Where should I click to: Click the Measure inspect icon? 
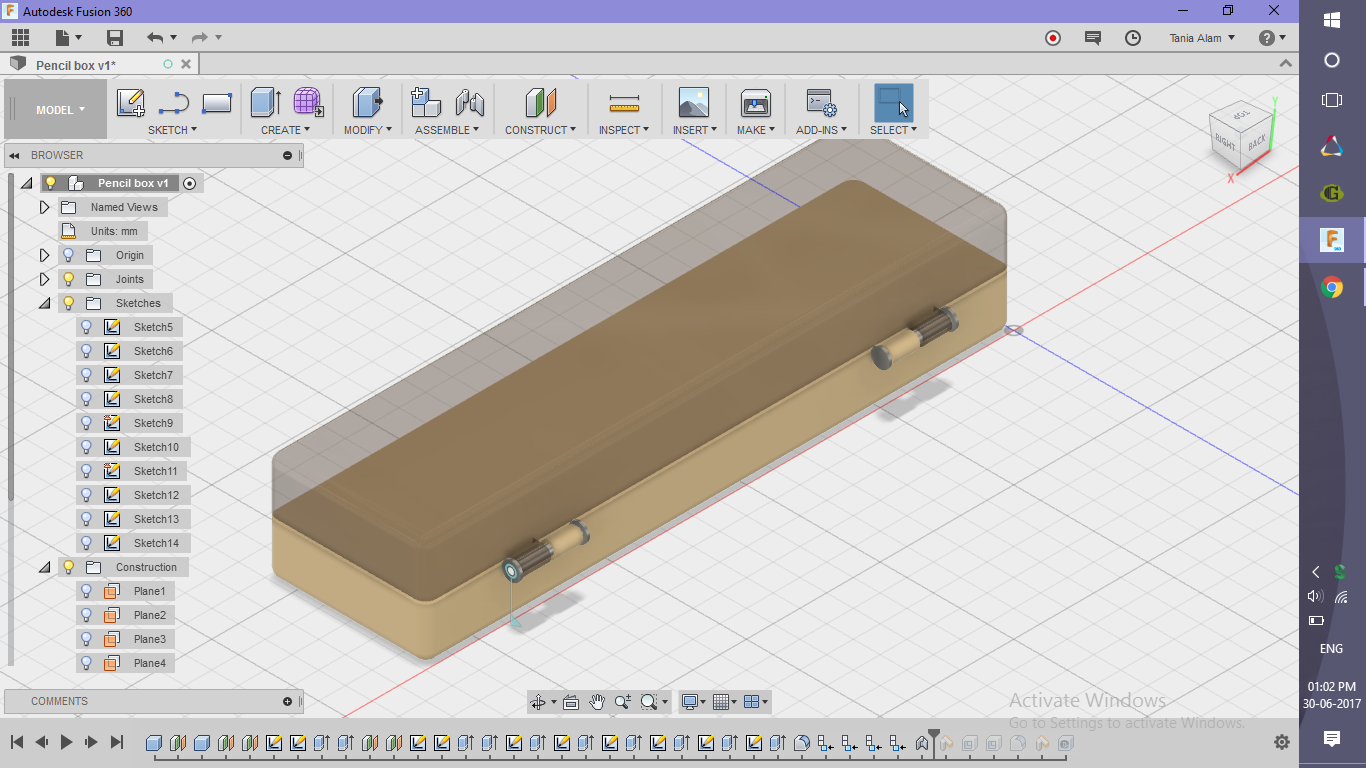(x=624, y=103)
